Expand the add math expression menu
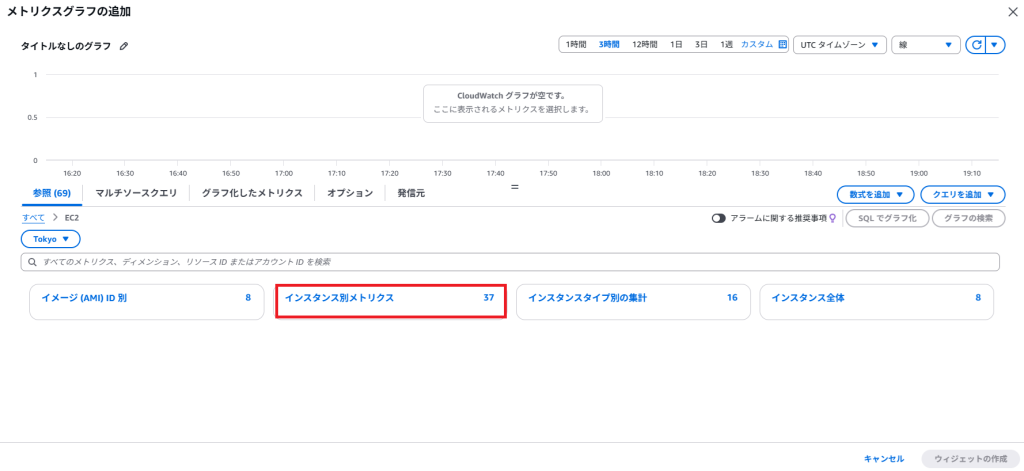This screenshot has height=471, width=1024. coord(875,195)
